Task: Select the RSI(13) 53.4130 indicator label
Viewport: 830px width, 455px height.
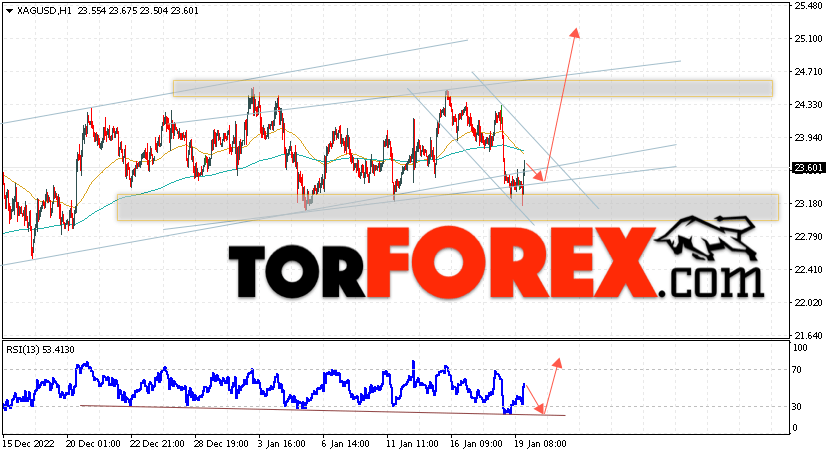Action: click(40, 350)
